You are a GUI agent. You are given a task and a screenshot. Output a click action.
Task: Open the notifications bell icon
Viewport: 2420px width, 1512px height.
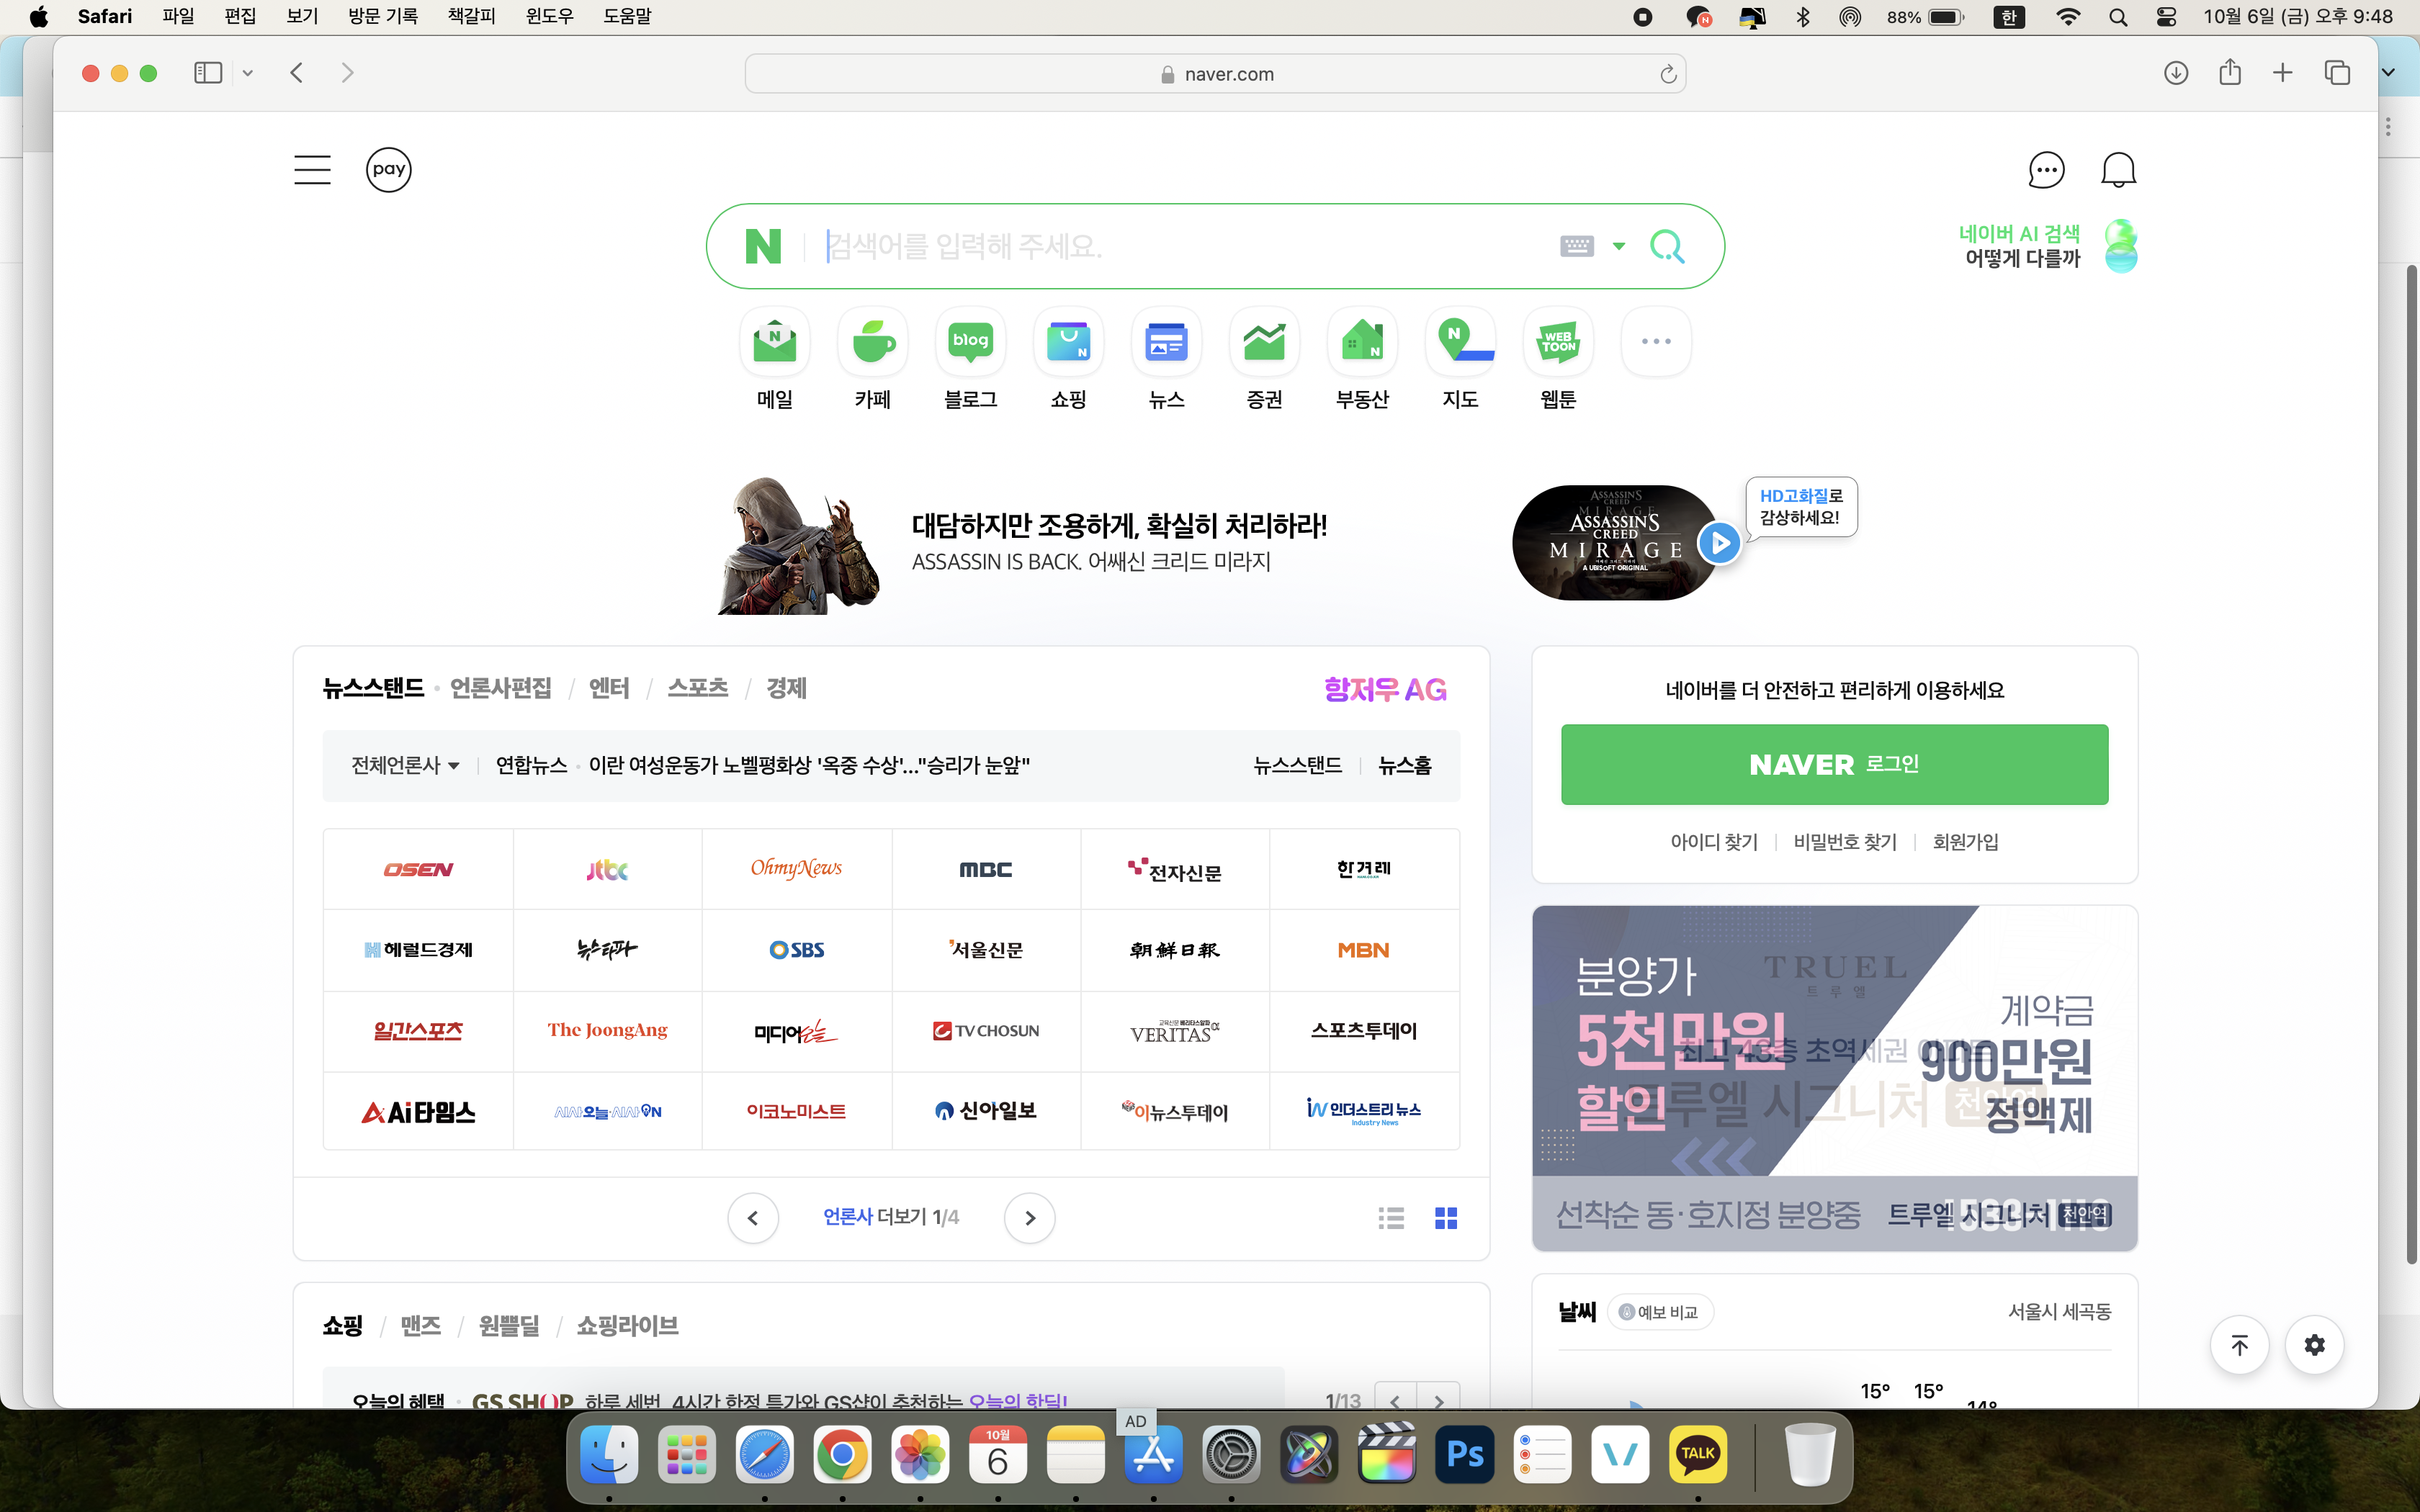point(2118,169)
